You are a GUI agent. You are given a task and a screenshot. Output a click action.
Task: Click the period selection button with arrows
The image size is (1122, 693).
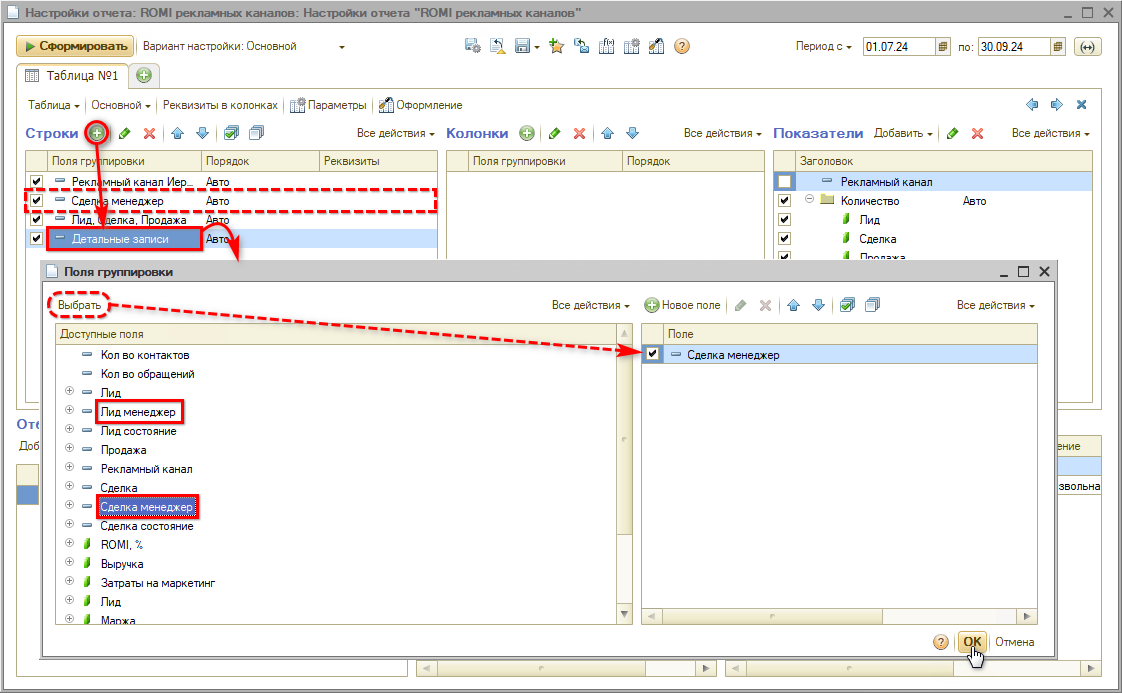tap(1088, 47)
